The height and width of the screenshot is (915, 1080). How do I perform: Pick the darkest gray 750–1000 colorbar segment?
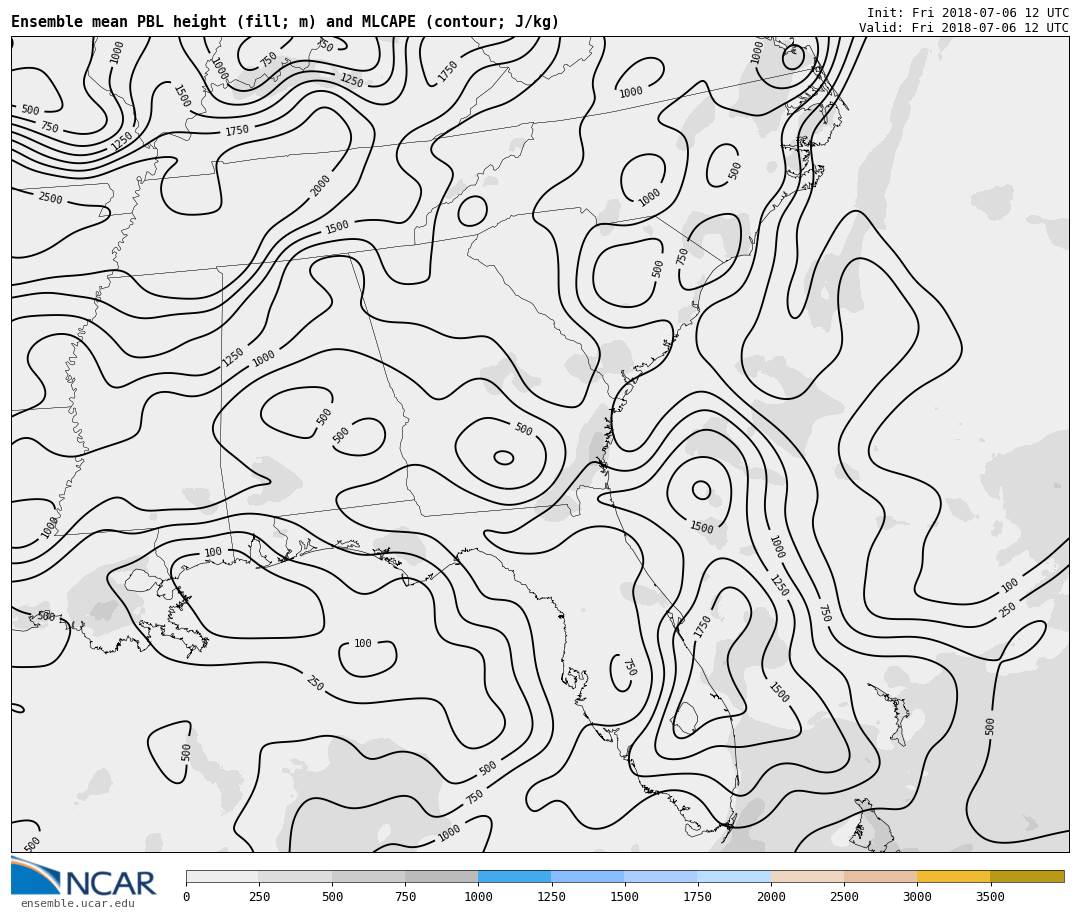coord(442,876)
